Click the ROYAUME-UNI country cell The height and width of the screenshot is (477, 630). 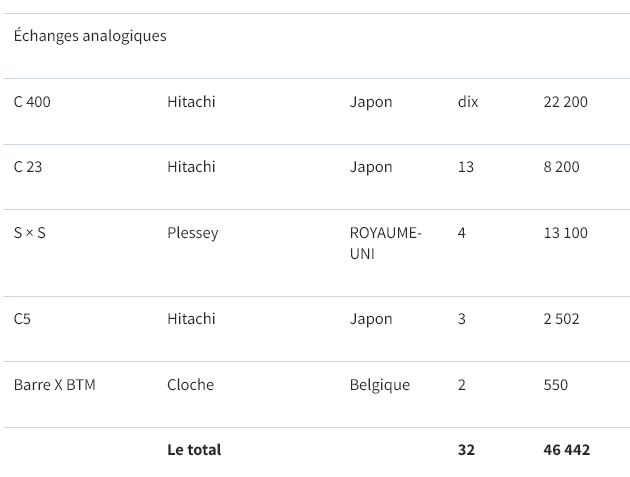(385, 243)
